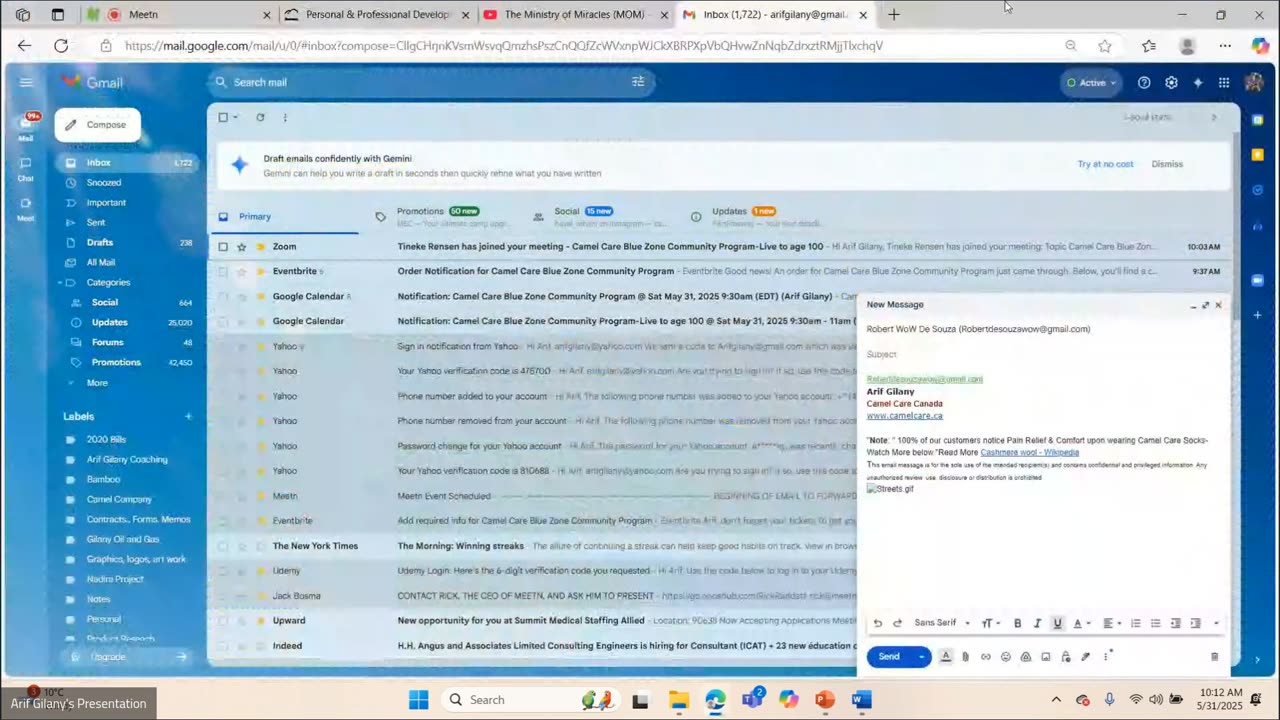1280x720 pixels.
Task: Click the Subject field in New Message
Action: pos(1044,354)
